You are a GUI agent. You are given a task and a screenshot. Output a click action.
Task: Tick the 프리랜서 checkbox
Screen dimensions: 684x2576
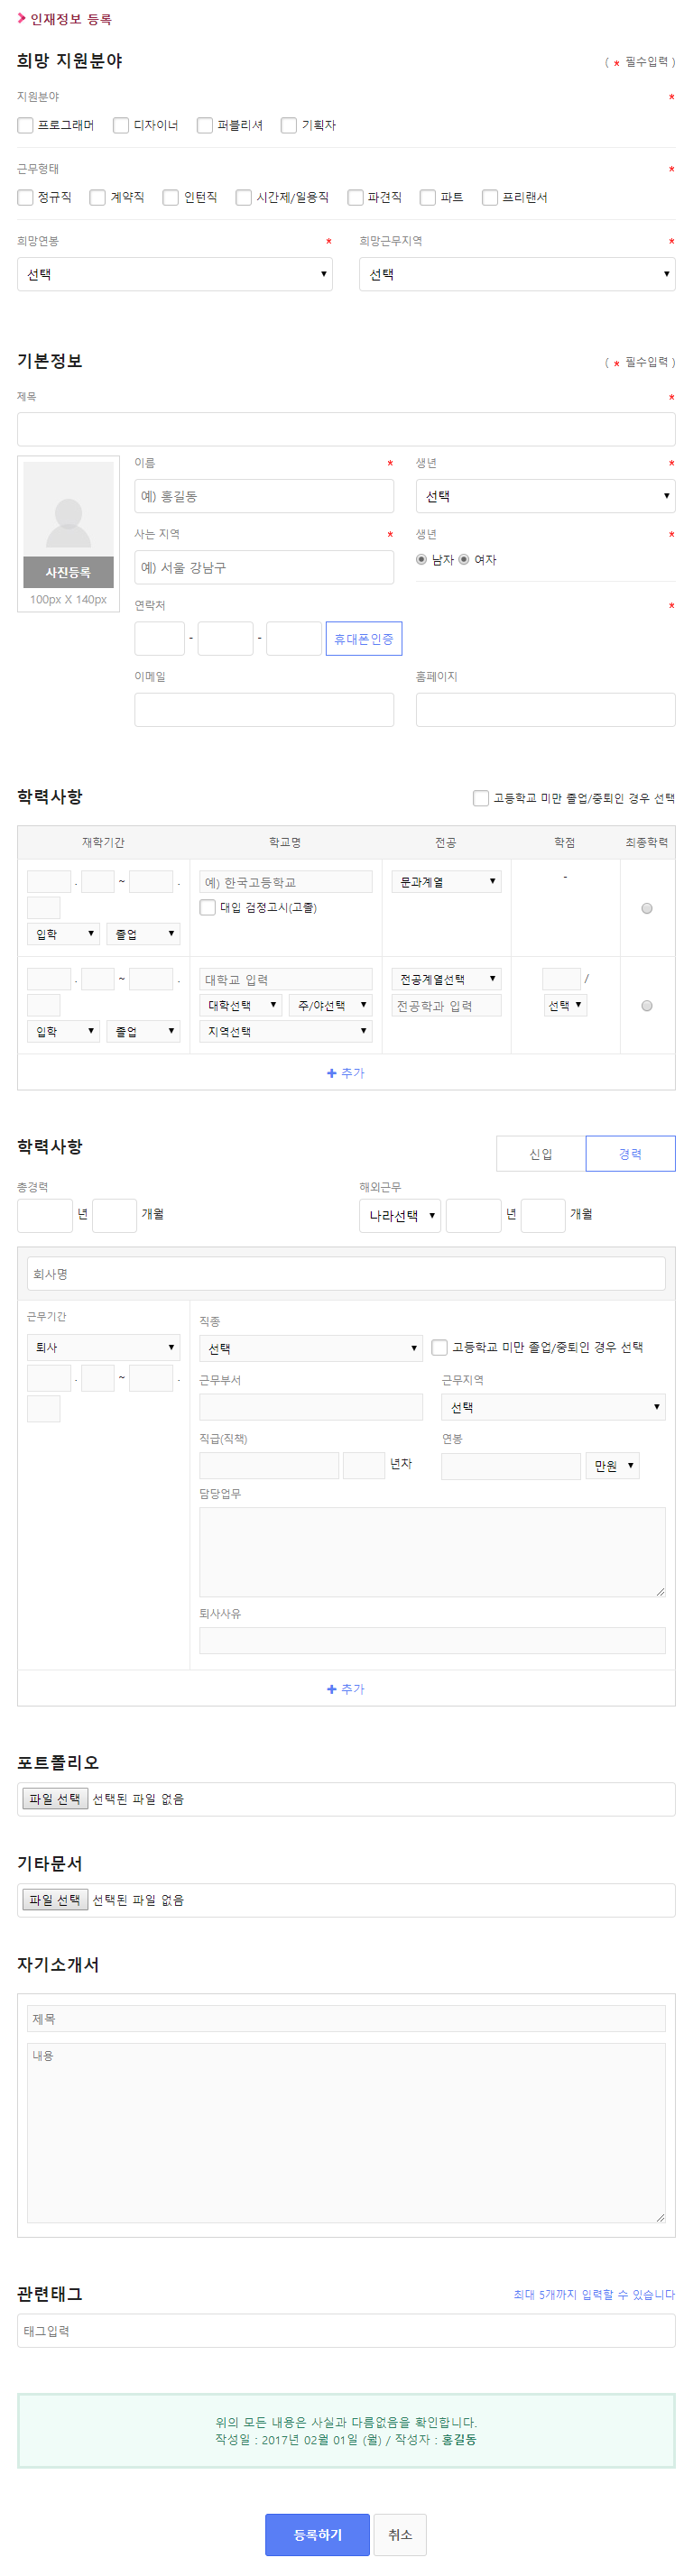tap(490, 197)
